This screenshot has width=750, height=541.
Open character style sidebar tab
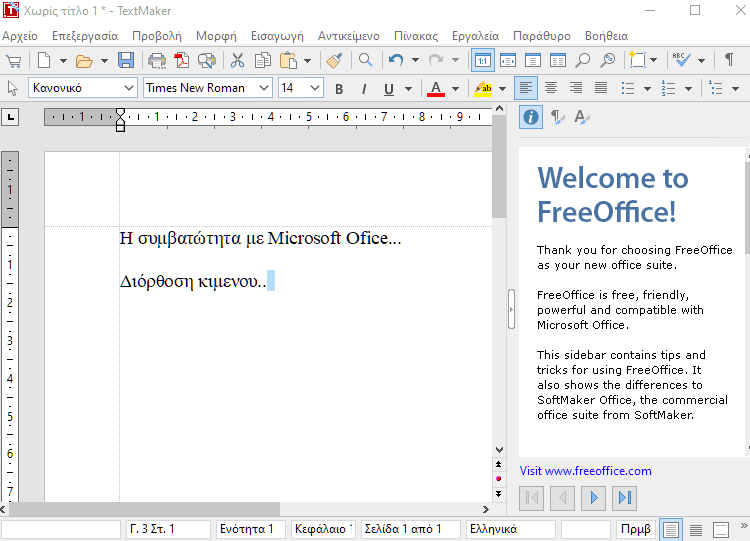(x=582, y=117)
